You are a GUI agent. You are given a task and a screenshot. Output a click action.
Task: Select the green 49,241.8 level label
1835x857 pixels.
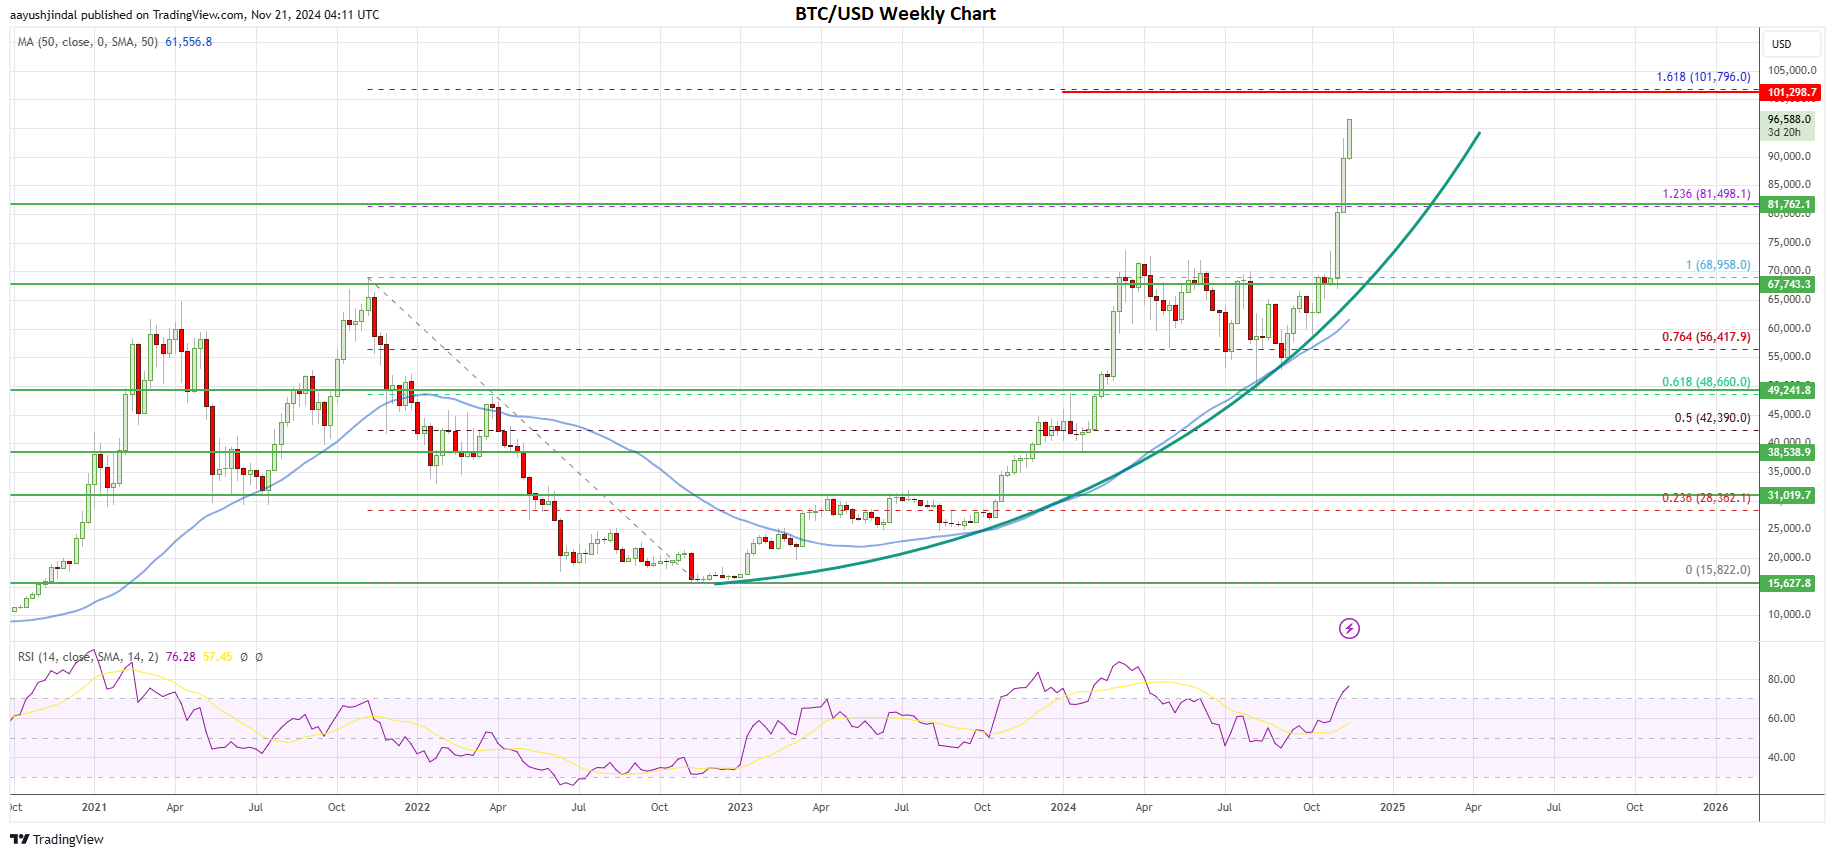(1787, 390)
